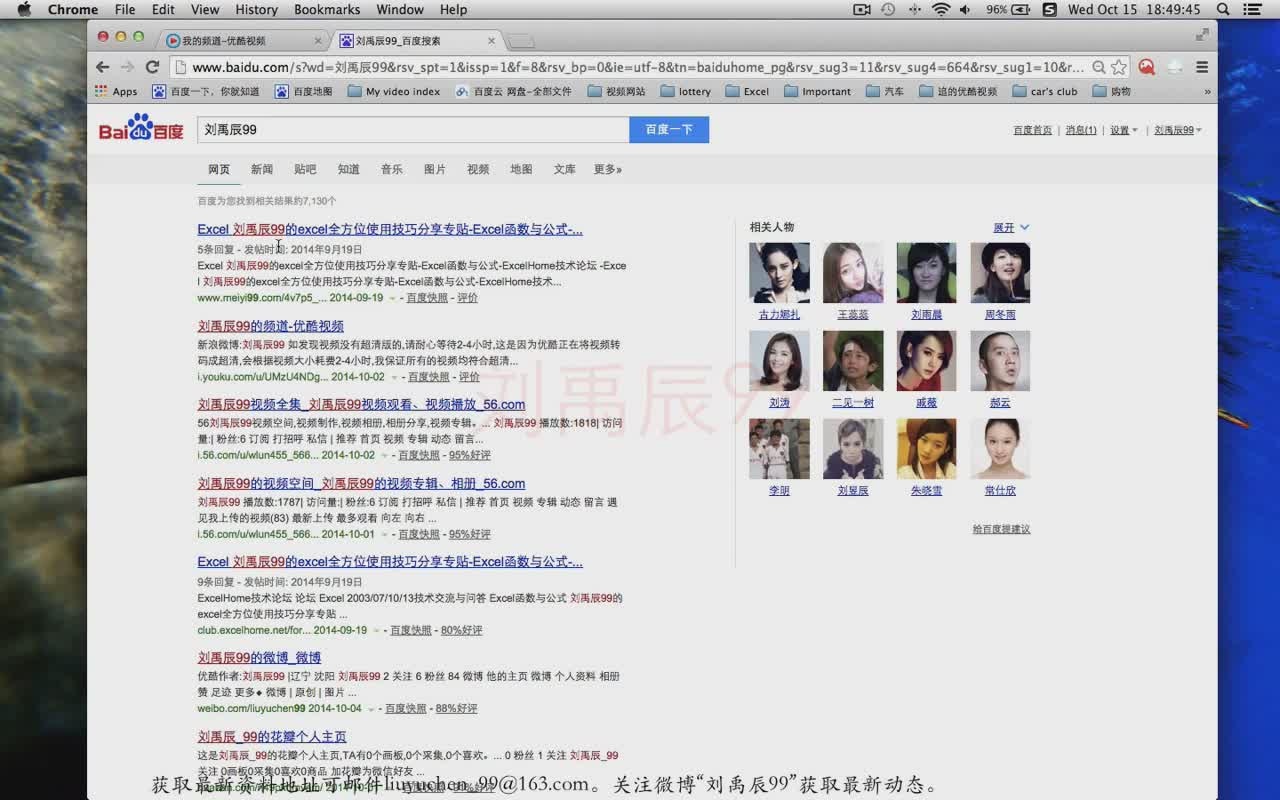Click the 百度一下 search button

point(669,130)
